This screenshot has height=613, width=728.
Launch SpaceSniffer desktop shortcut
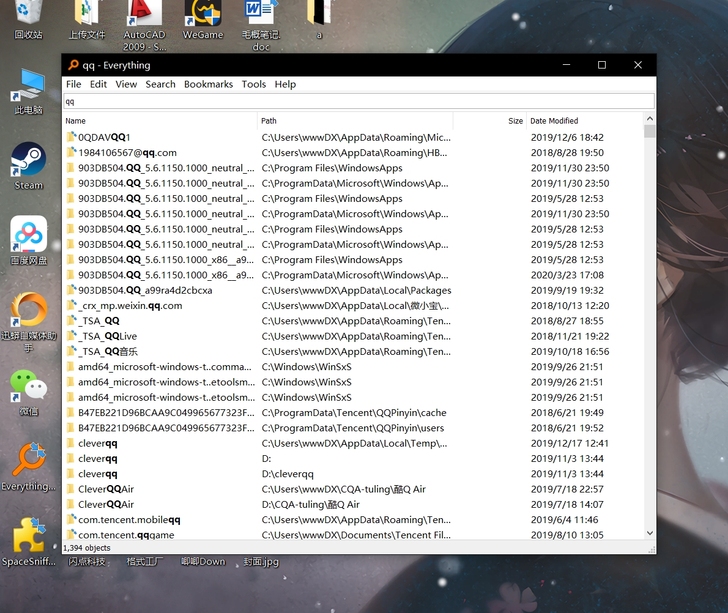coord(28,541)
